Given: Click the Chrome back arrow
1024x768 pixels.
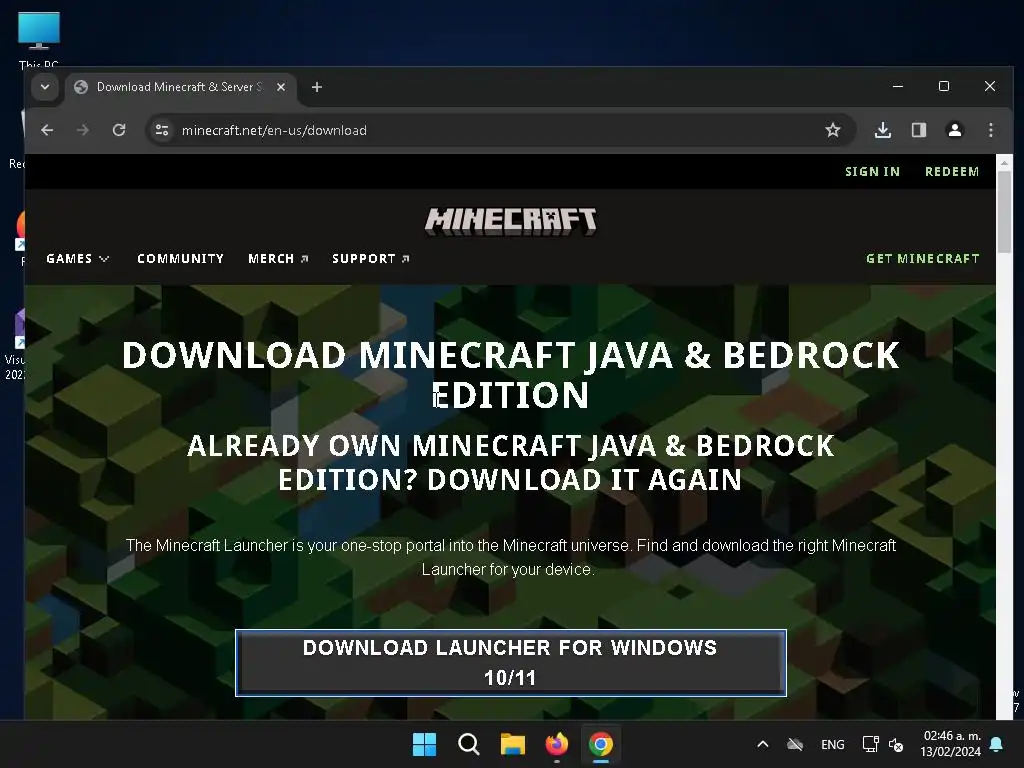Looking at the screenshot, I should click(x=47, y=130).
